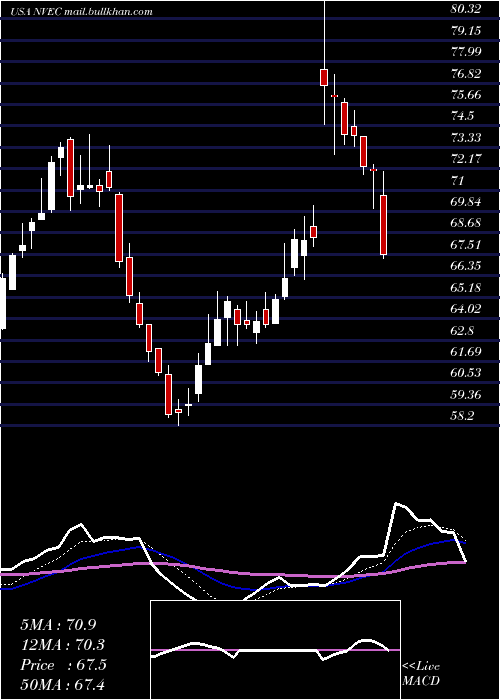Viewport: 500px width, 700px height.
Task: Click the '5MA : 70.9' readout
Action: (x=58, y=625)
